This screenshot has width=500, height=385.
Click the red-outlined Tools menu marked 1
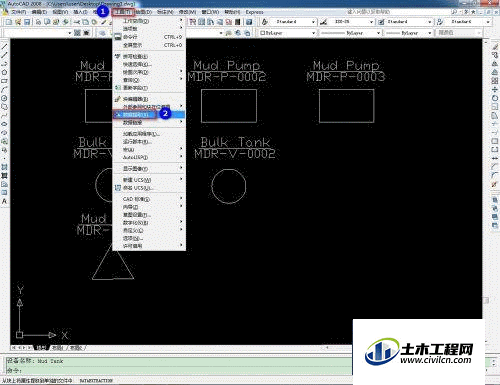point(123,12)
